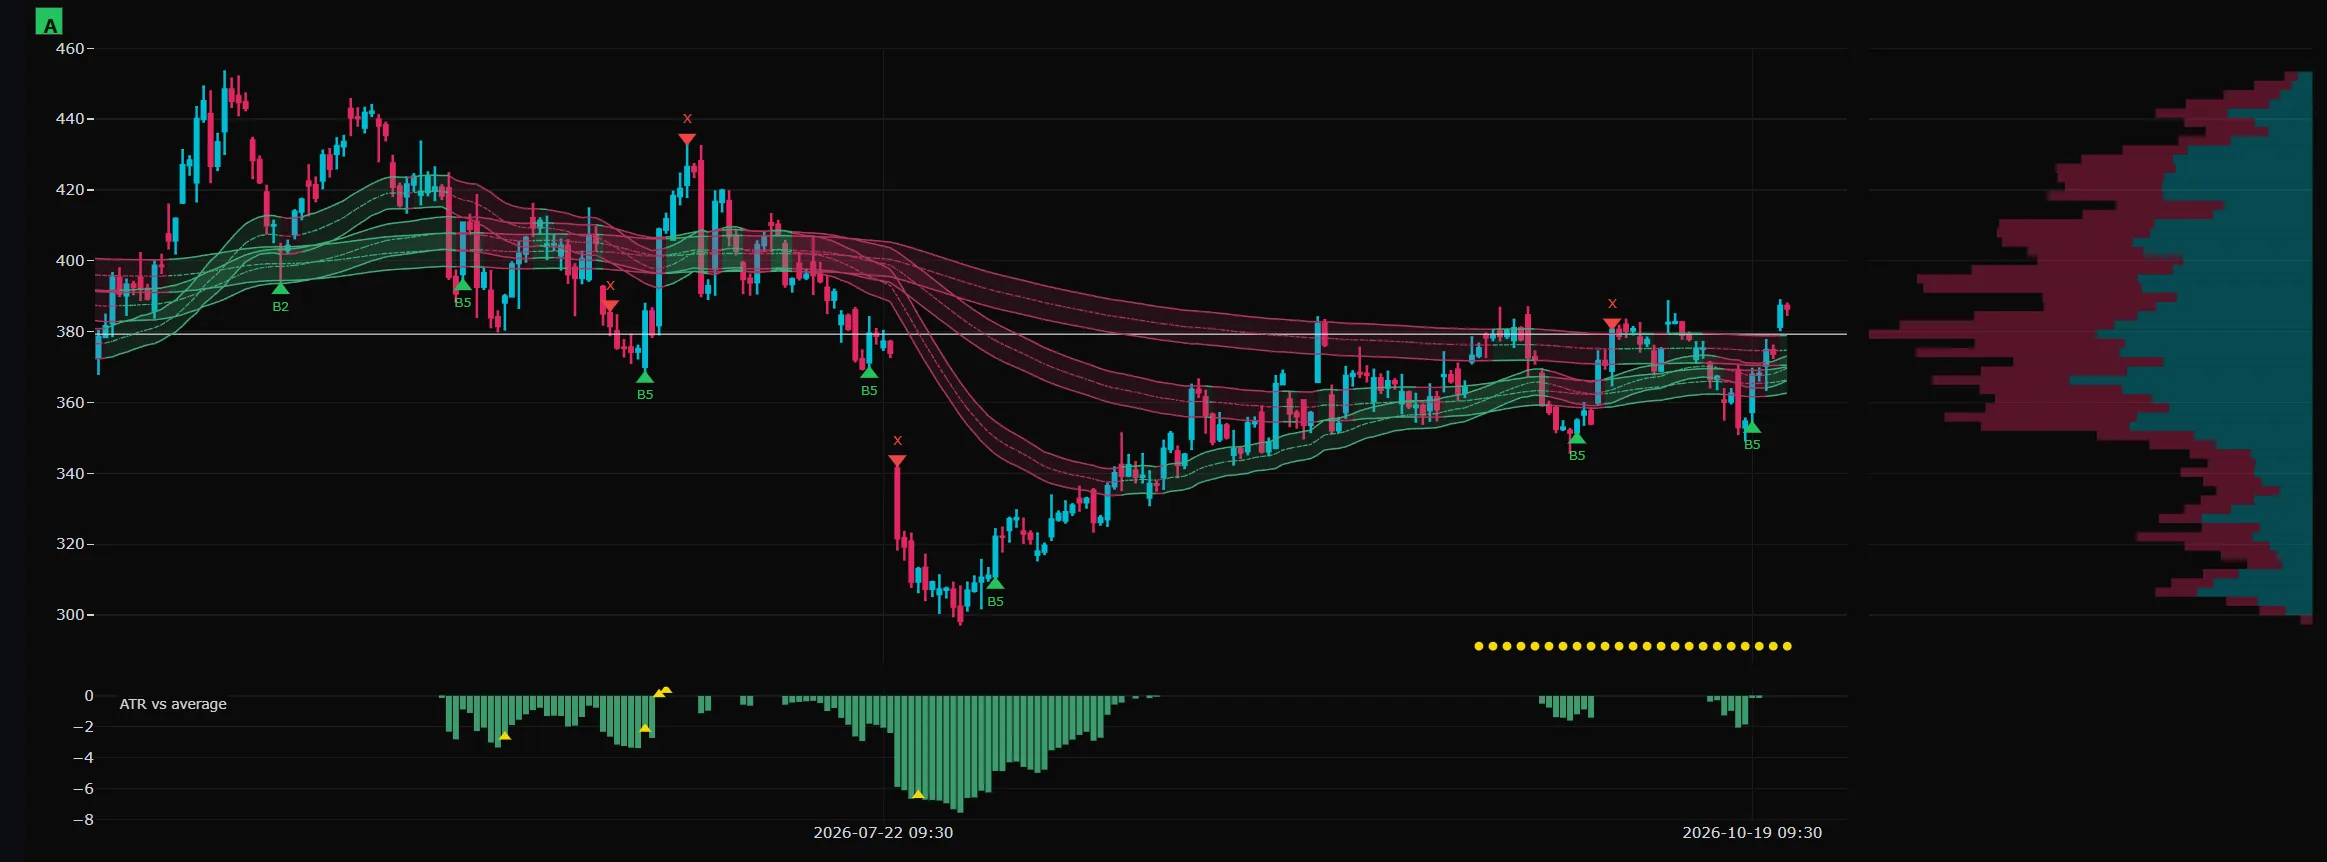Click the white horizontal price line near 380
The height and width of the screenshot is (862, 2327).
point(970,334)
